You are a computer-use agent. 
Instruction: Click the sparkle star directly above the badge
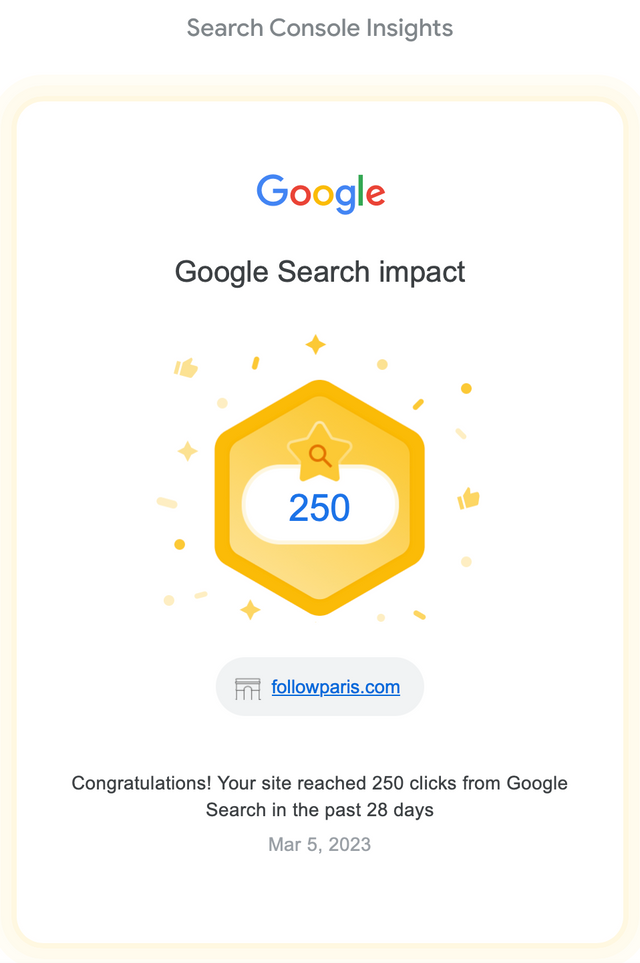pyautogui.click(x=316, y=345)
